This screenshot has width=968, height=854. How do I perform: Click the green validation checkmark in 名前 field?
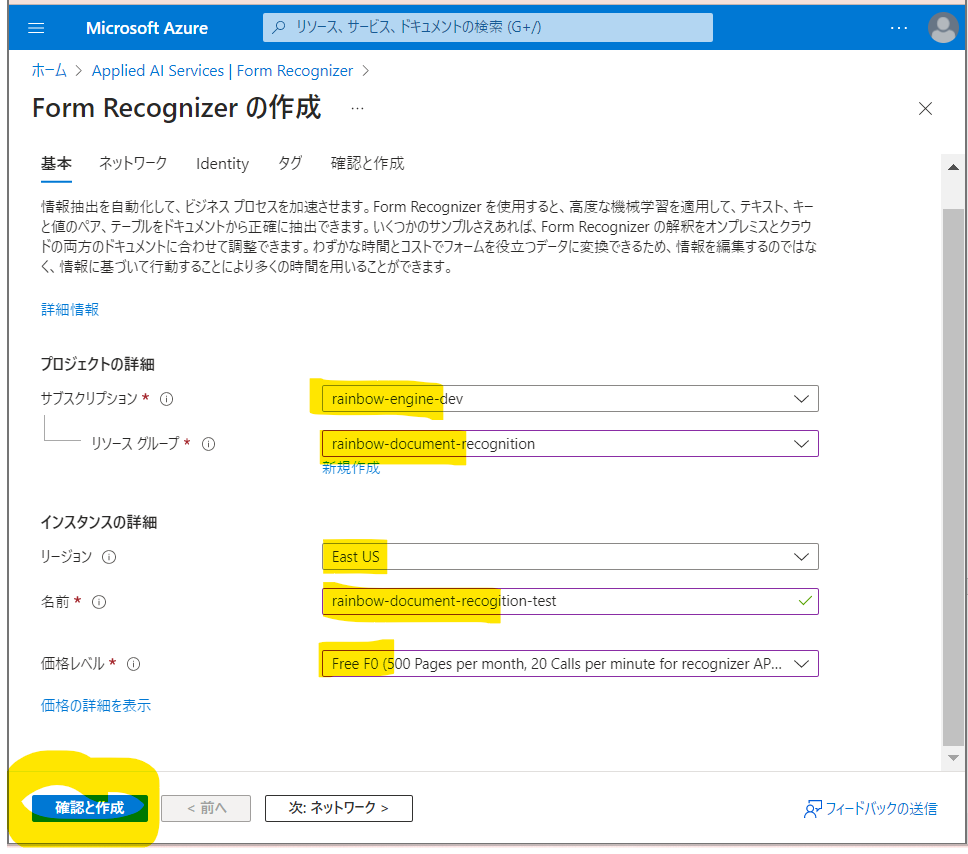[805, 601]
